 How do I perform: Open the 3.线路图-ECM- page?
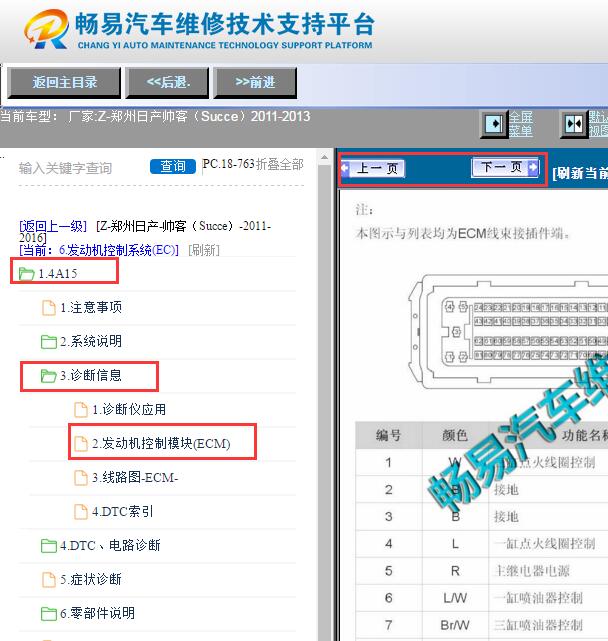point(135,477)
